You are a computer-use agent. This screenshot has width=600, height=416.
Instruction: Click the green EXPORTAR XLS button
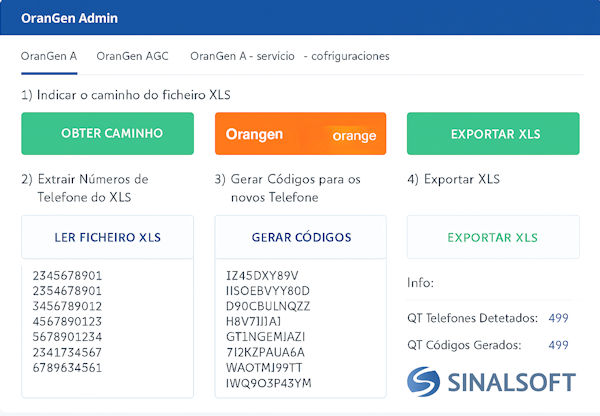pos(493,134)
